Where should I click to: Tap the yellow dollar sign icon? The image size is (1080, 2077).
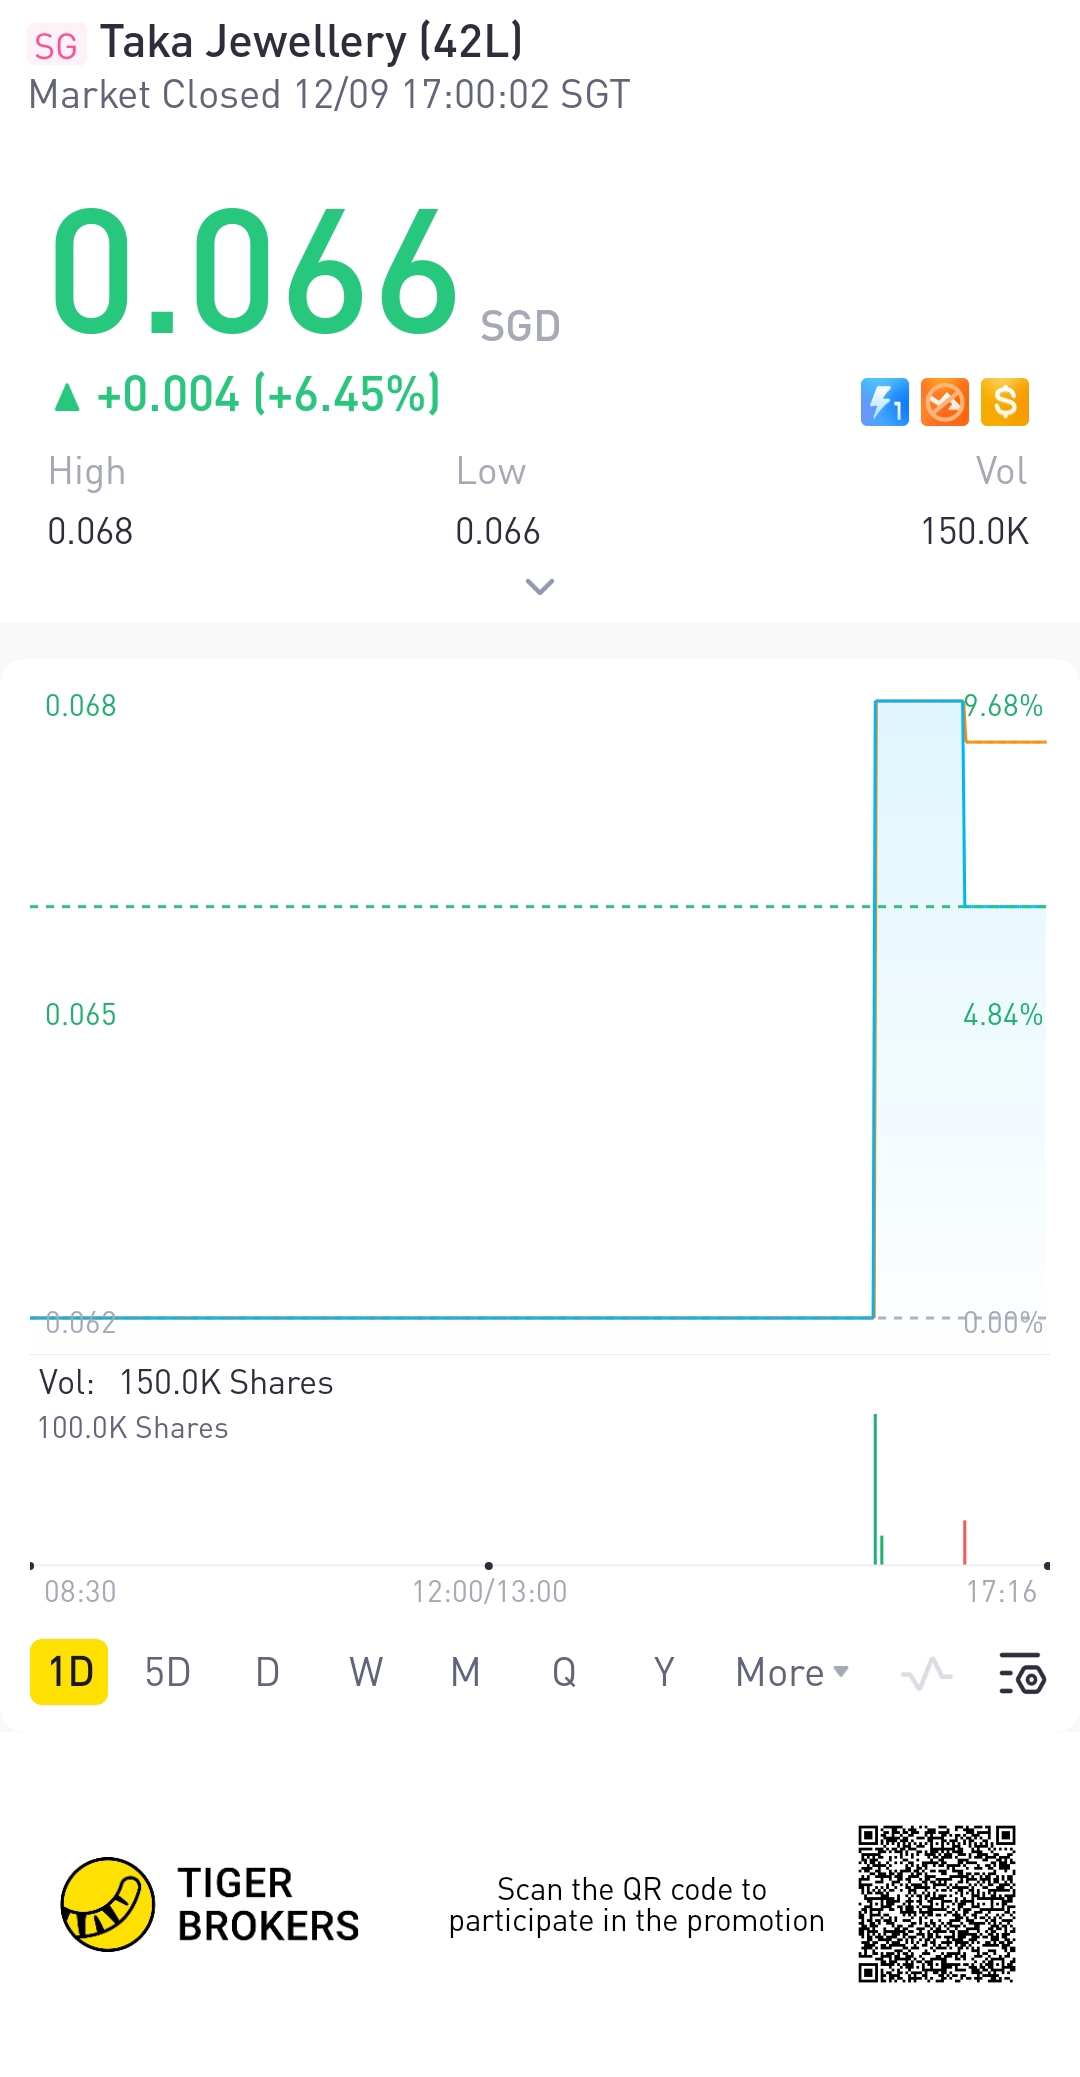(1004, 402)
